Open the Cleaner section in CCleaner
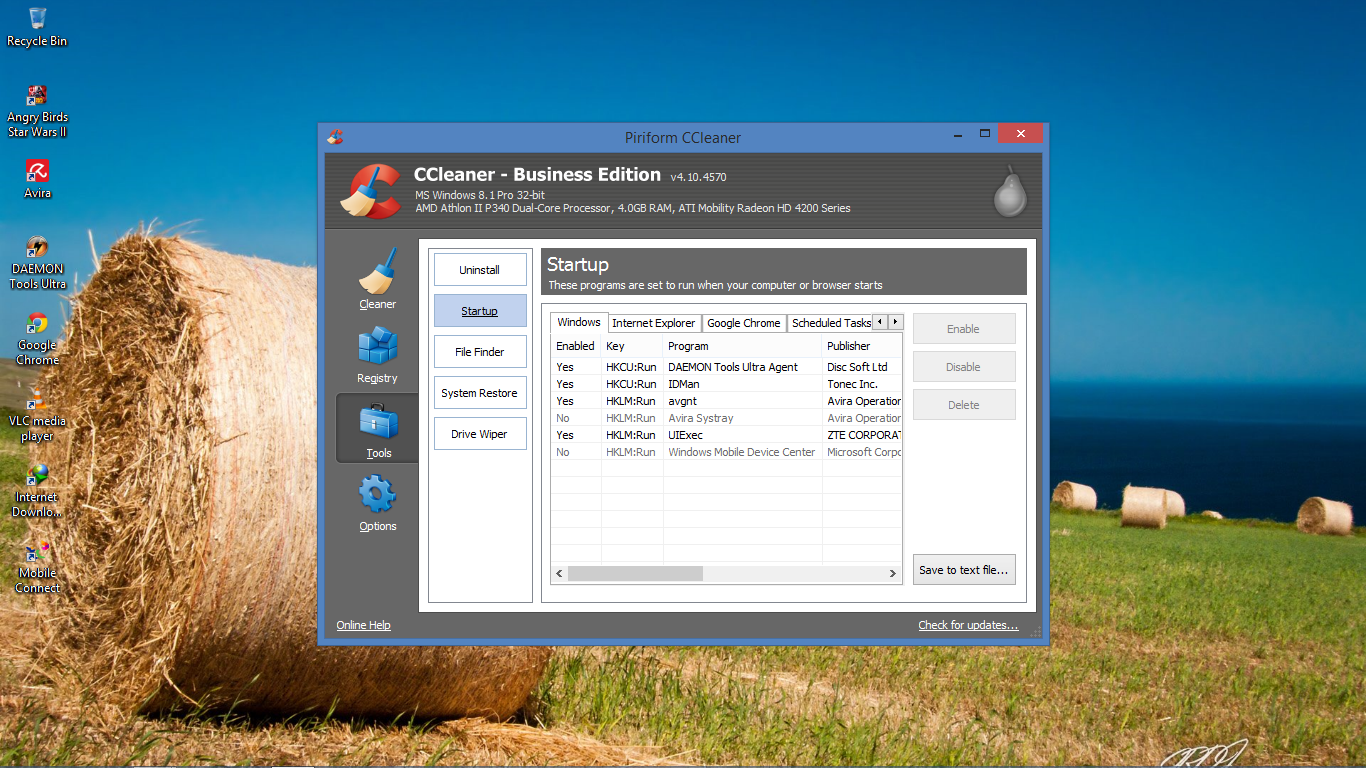The width and height of the screenshot is (1366, 768). pyautogui.click(x=378, y=279)
